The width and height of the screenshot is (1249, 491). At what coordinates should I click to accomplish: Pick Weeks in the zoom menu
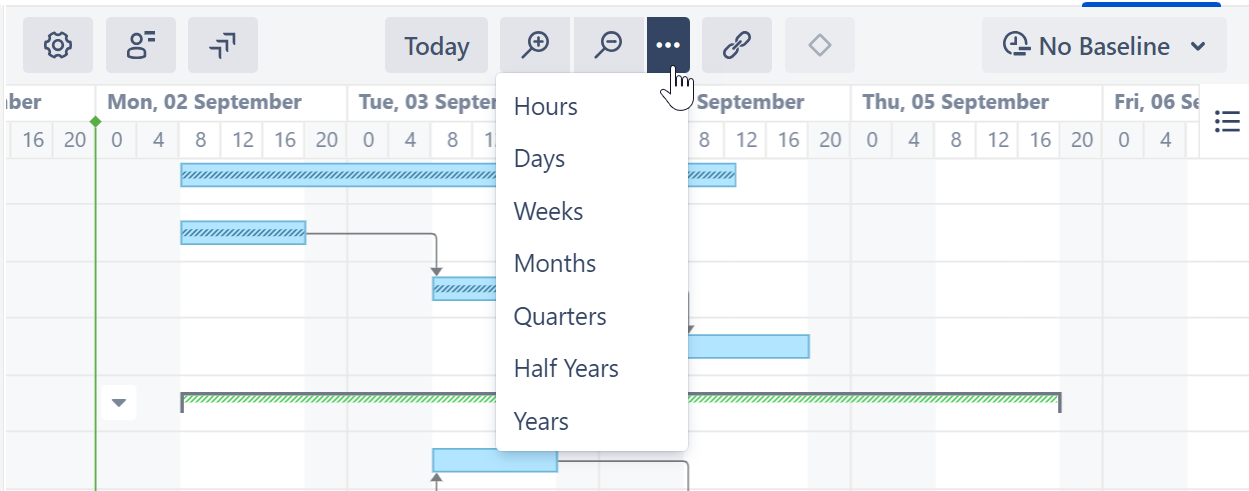tap(549, 212)
